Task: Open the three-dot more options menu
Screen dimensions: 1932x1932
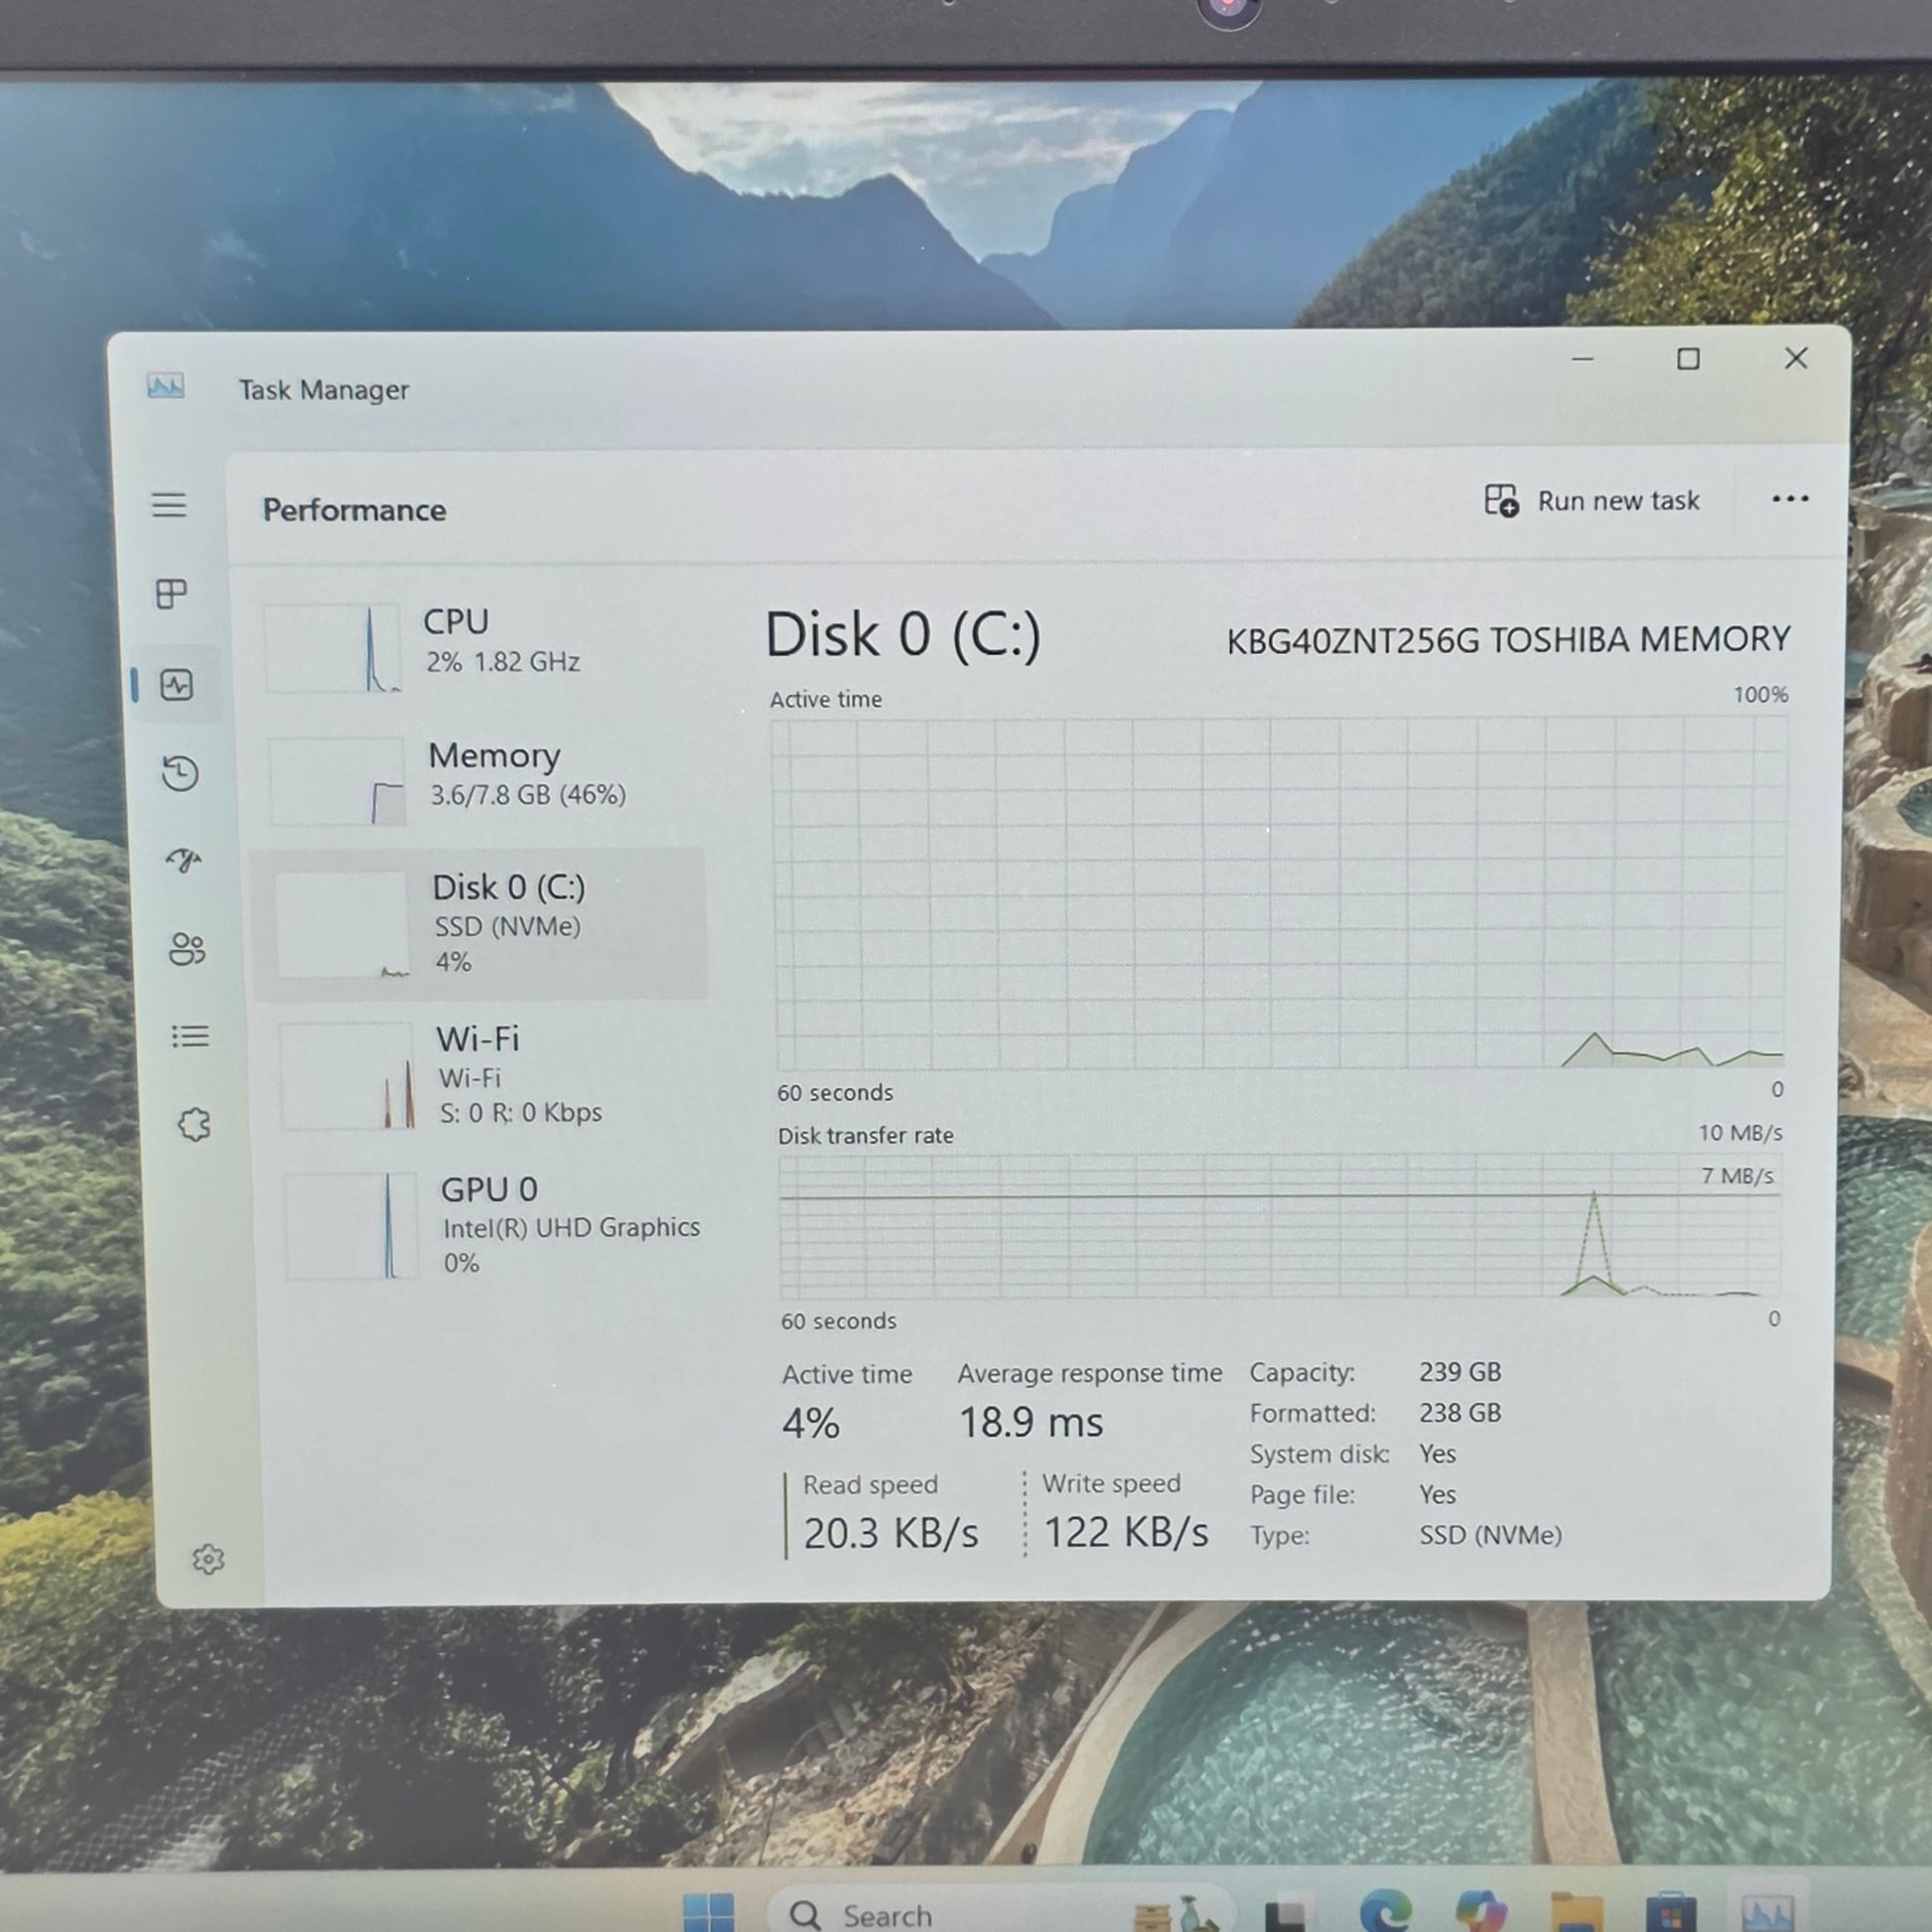Action: pyautogui.click(x=1789, y=499)
